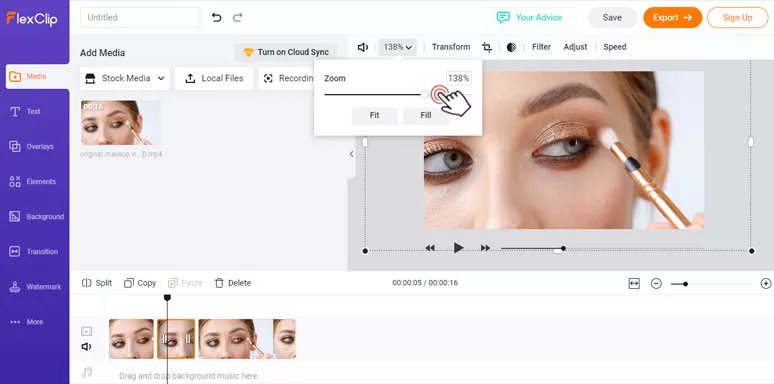Play the preview video

(459, 248)
